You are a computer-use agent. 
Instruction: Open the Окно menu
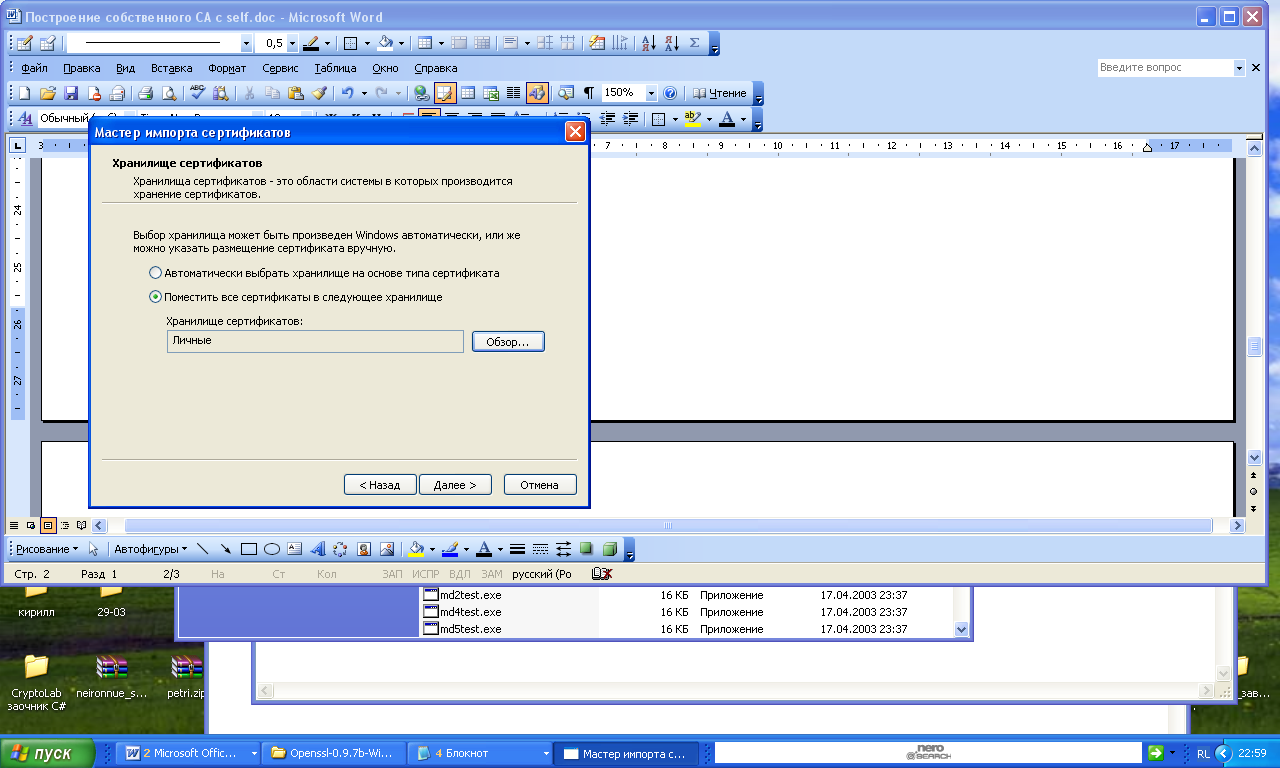[385, 69]
